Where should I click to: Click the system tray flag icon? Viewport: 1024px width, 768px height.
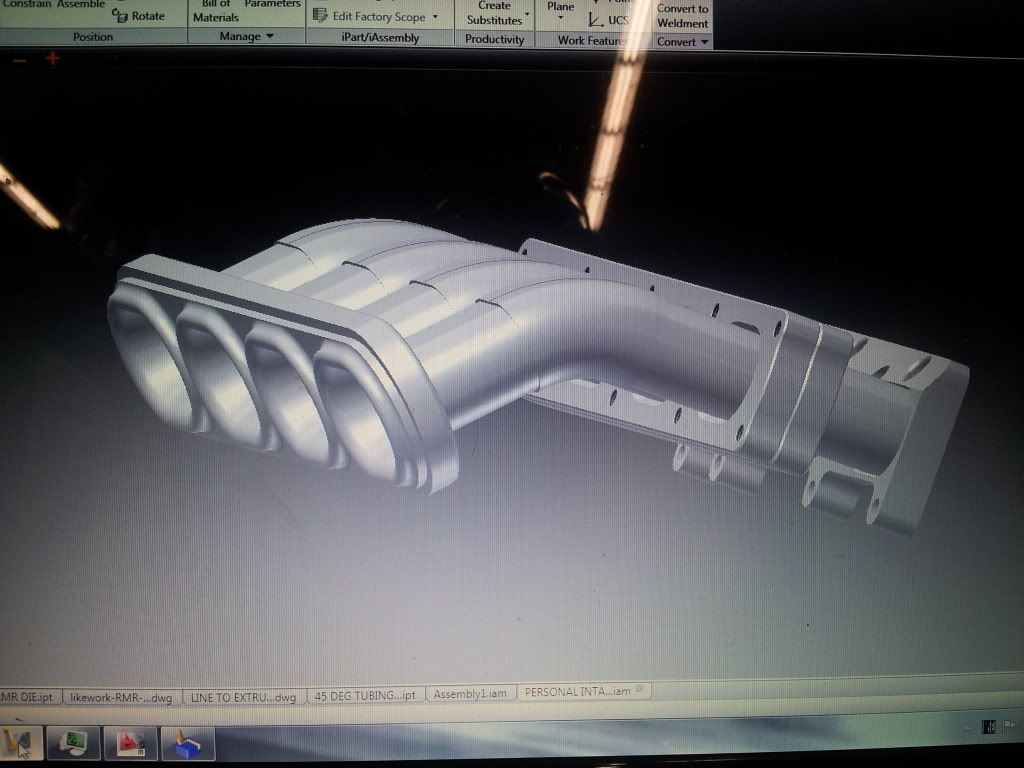pos(988,726)
